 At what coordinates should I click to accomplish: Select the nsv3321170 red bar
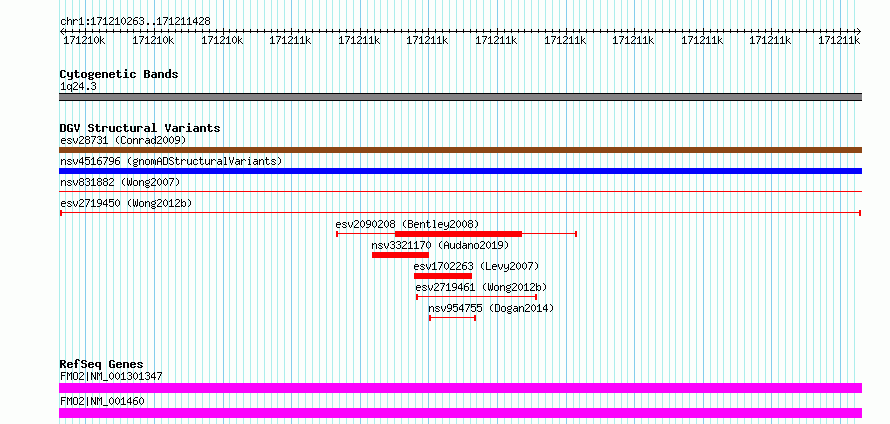[x=400, y=255]
